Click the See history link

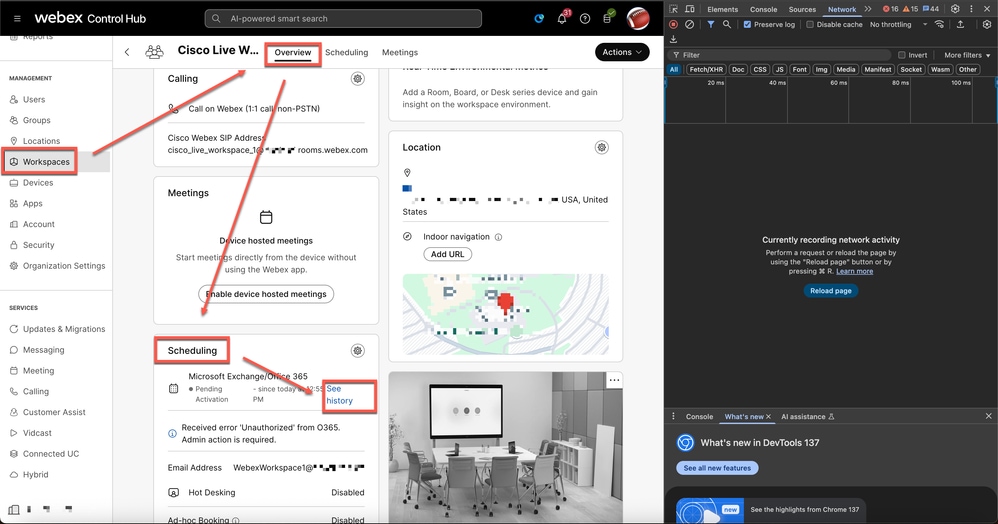click(x=339, y=395)
